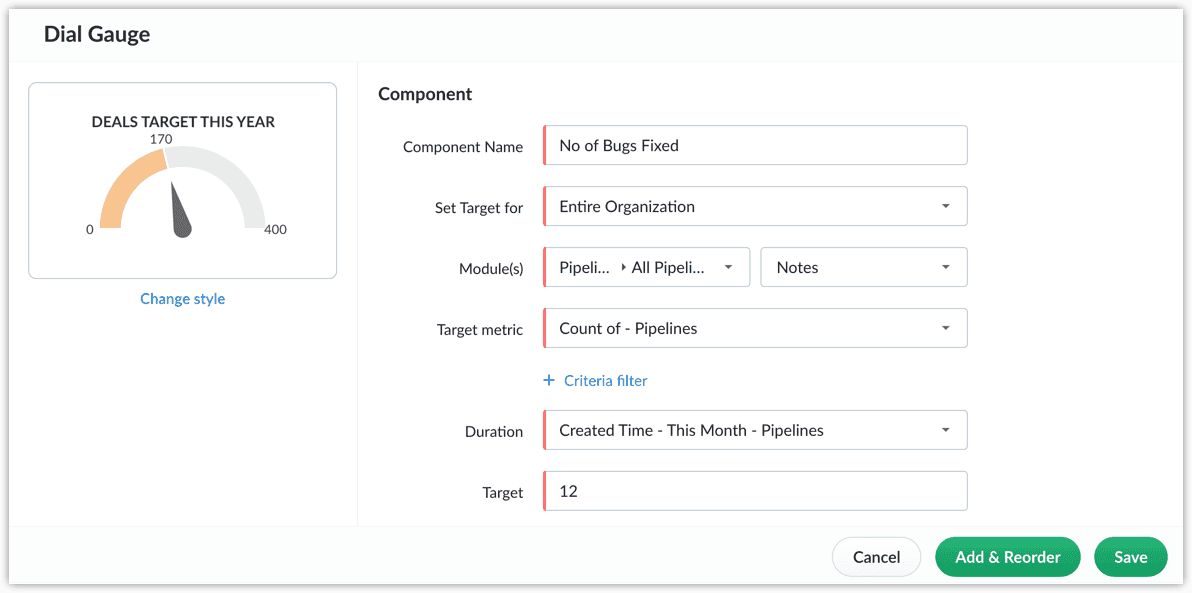Open the Change style link
The image size is (1192, 593).
pyautogui.click(x=183, y=299)
